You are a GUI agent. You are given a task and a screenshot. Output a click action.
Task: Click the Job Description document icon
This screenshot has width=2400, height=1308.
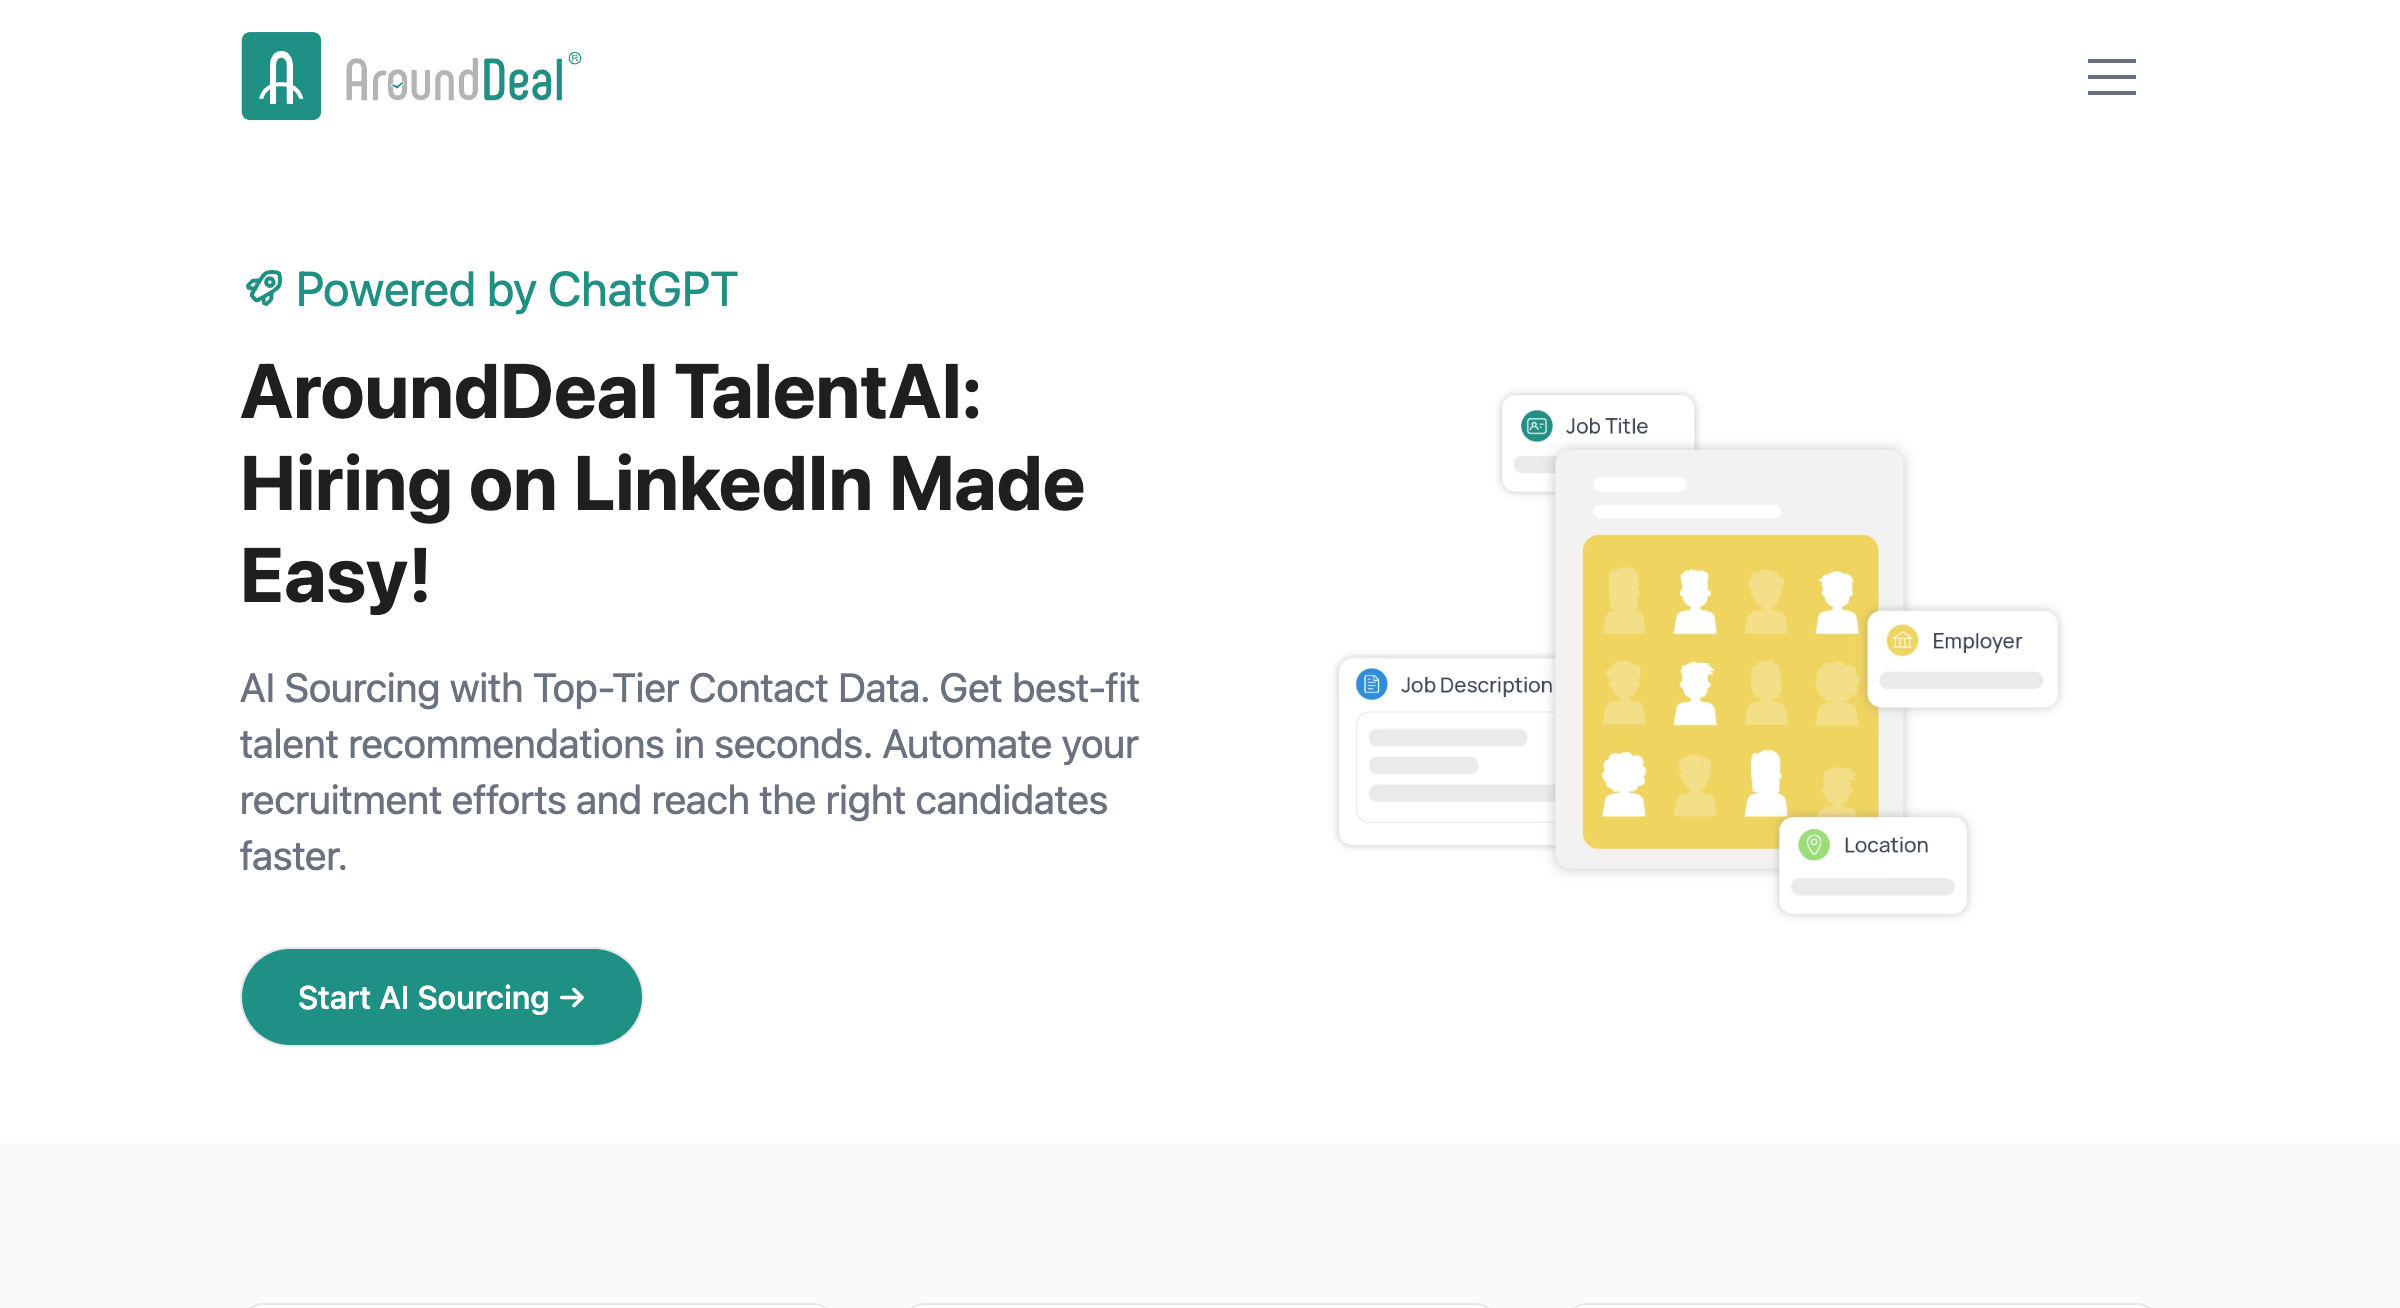coord(1371,684)
